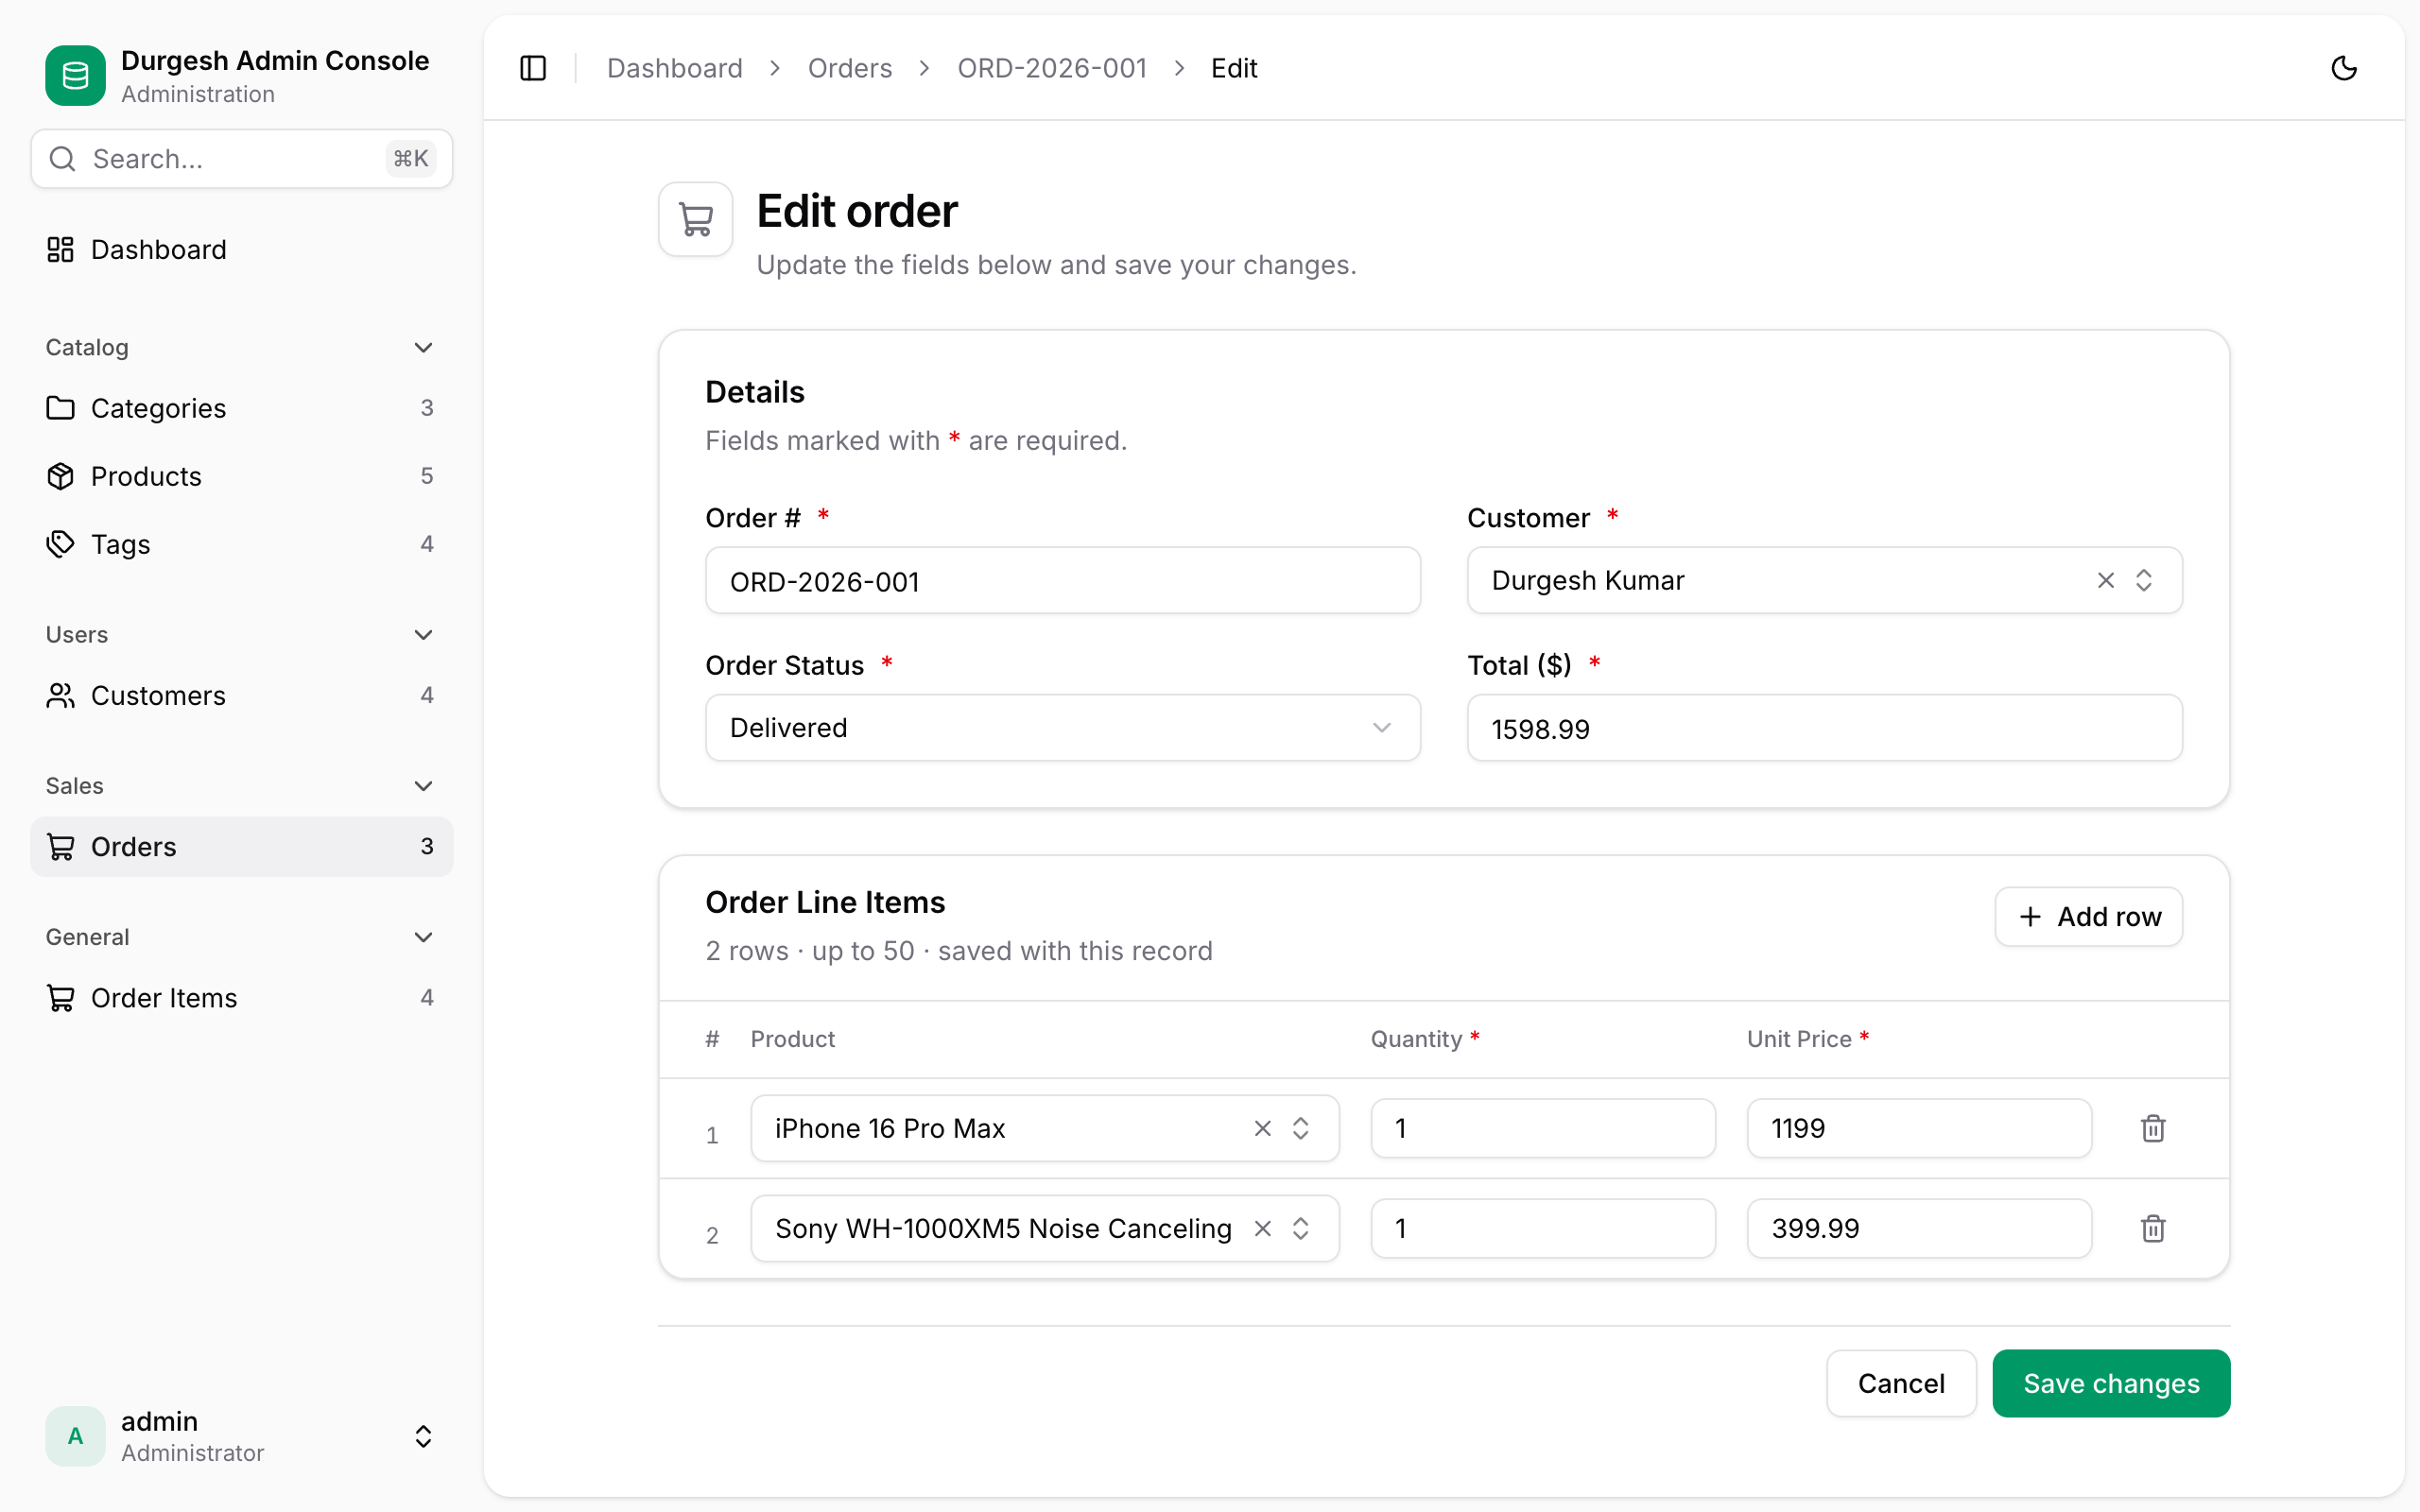Open the admin account switcher
The image size is (2420, 1512).
click(241, 1436)
